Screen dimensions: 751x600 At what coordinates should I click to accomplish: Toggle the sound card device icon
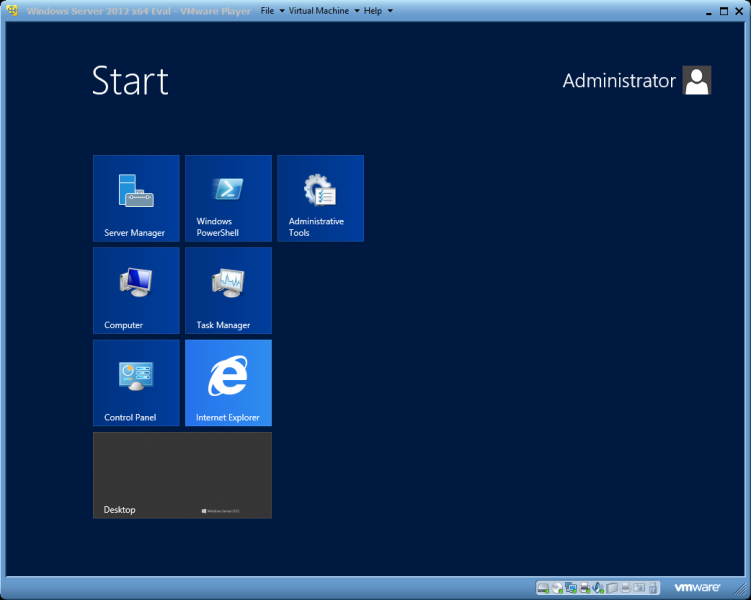(598, 588)
